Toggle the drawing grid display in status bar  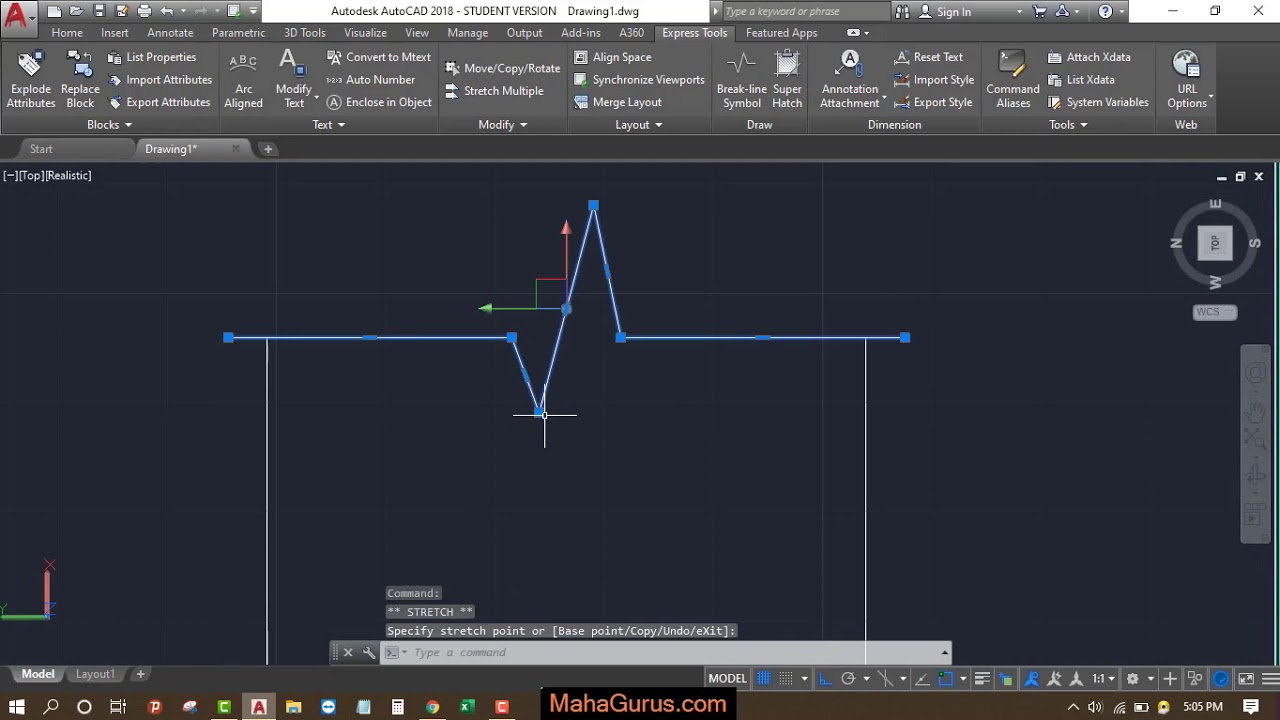tap(763, 679)
